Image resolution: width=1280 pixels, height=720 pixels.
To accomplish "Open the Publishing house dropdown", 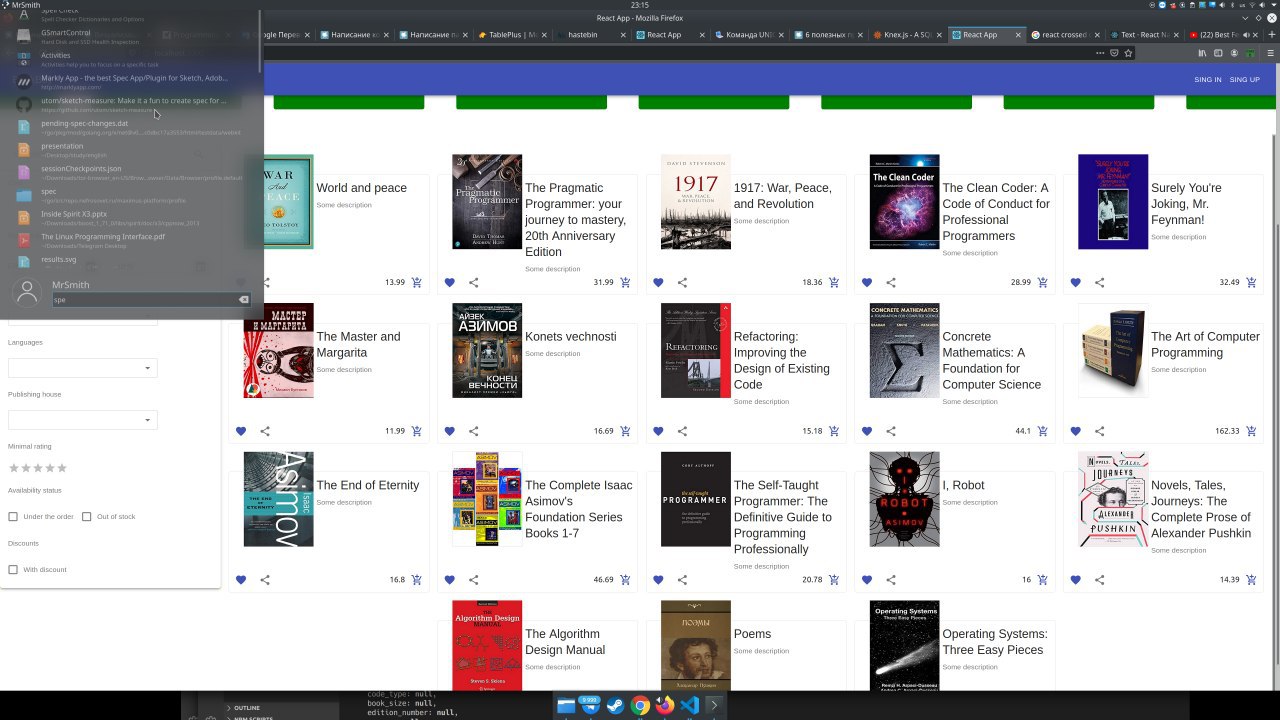I will [x=83, y=420].
